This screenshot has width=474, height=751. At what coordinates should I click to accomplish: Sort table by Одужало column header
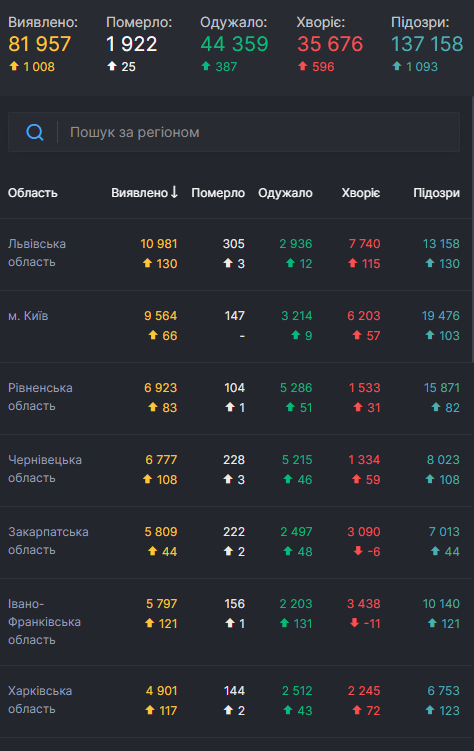(x=285, y=193)
